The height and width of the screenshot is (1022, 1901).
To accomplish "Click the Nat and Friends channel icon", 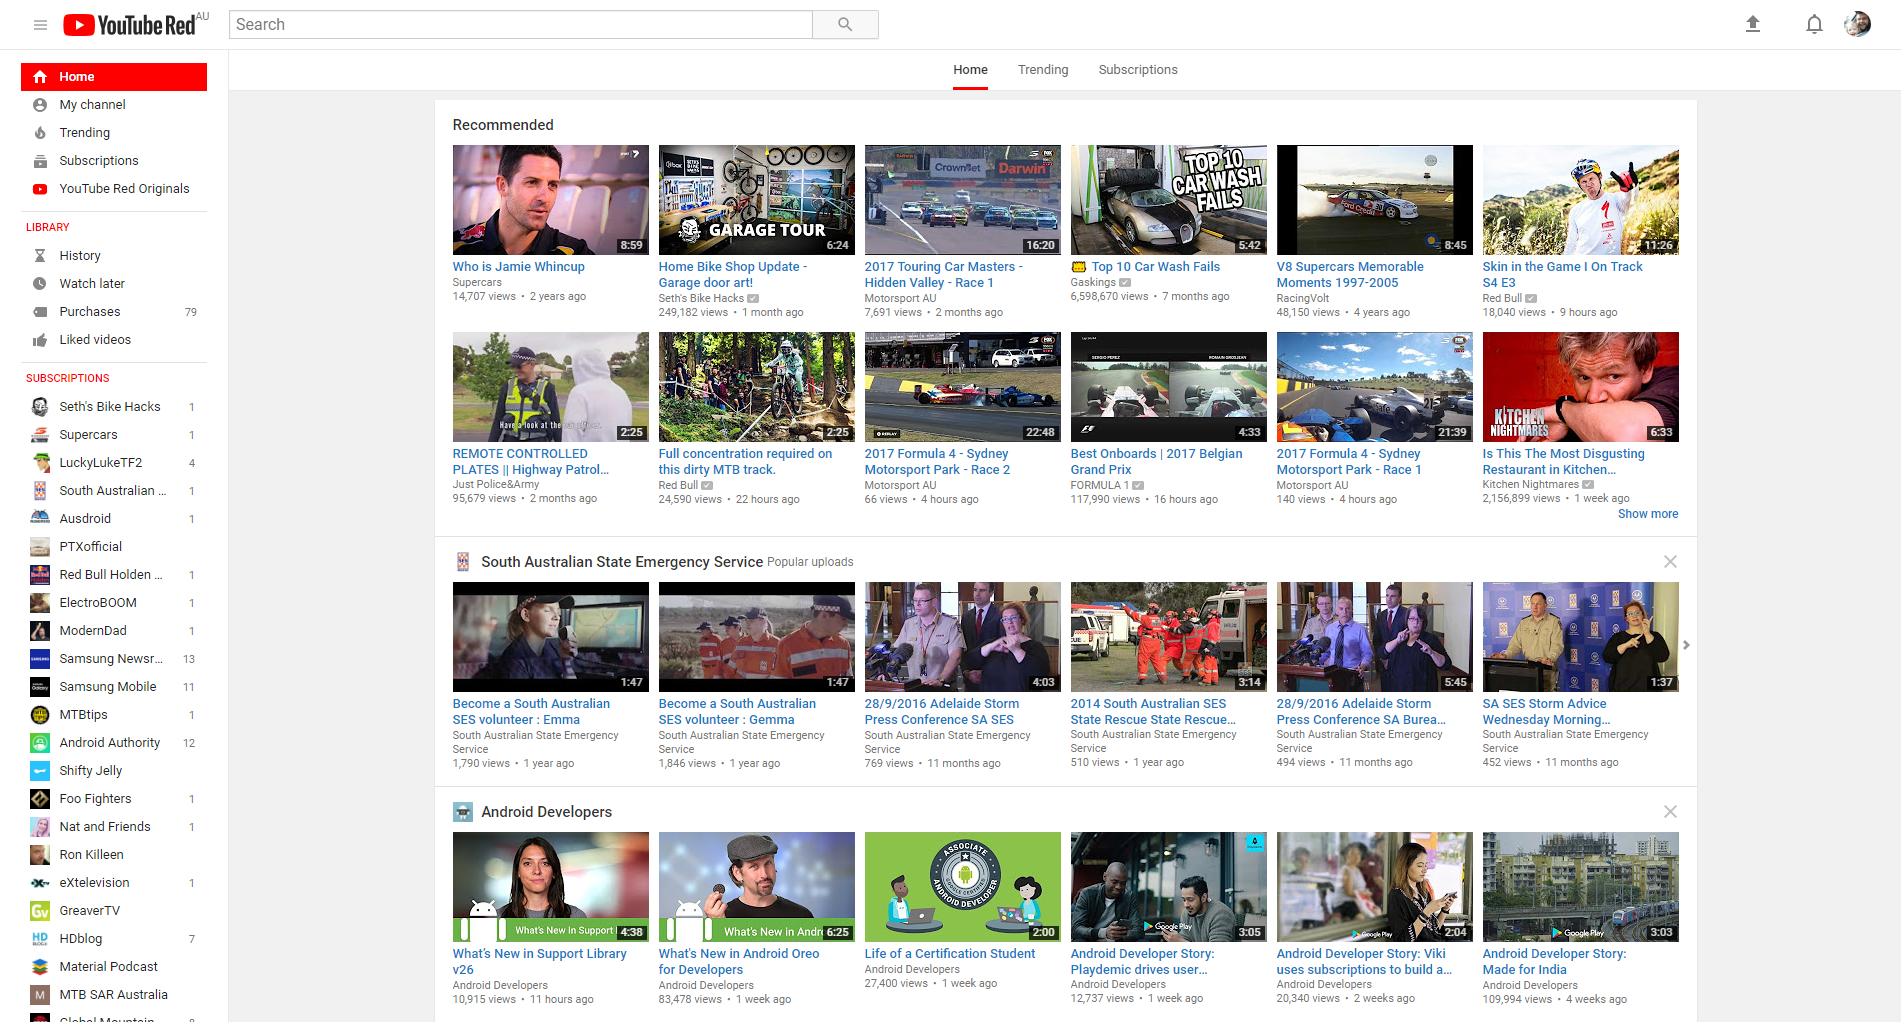I will tap(40, 827).
